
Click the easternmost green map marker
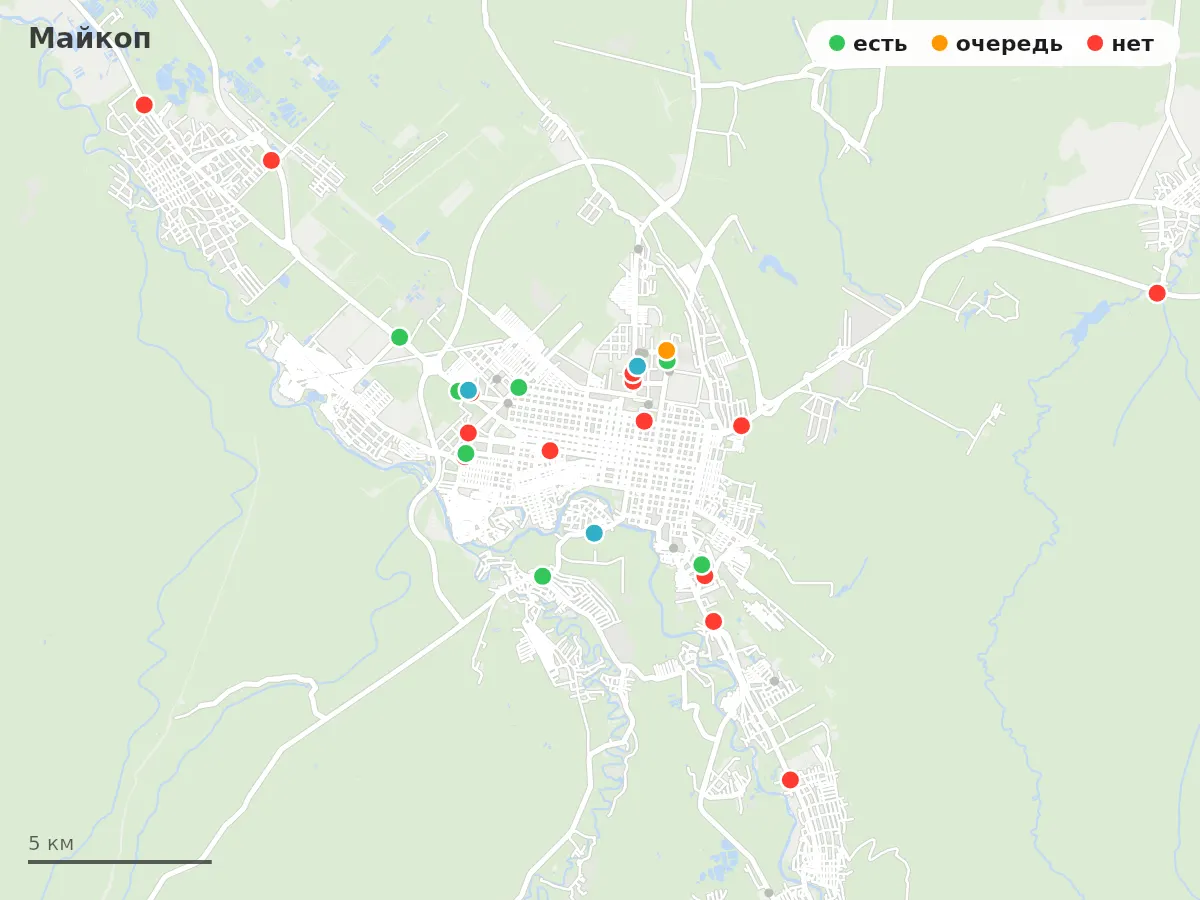coord(702,564)
